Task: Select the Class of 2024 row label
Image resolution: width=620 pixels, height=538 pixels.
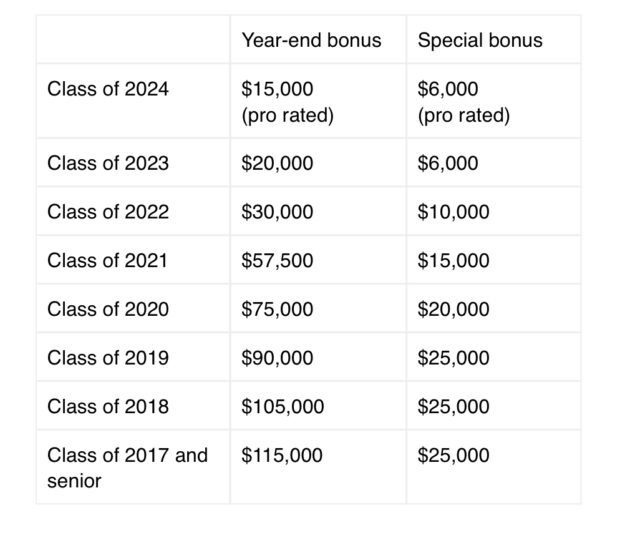Action: (108, 89)
